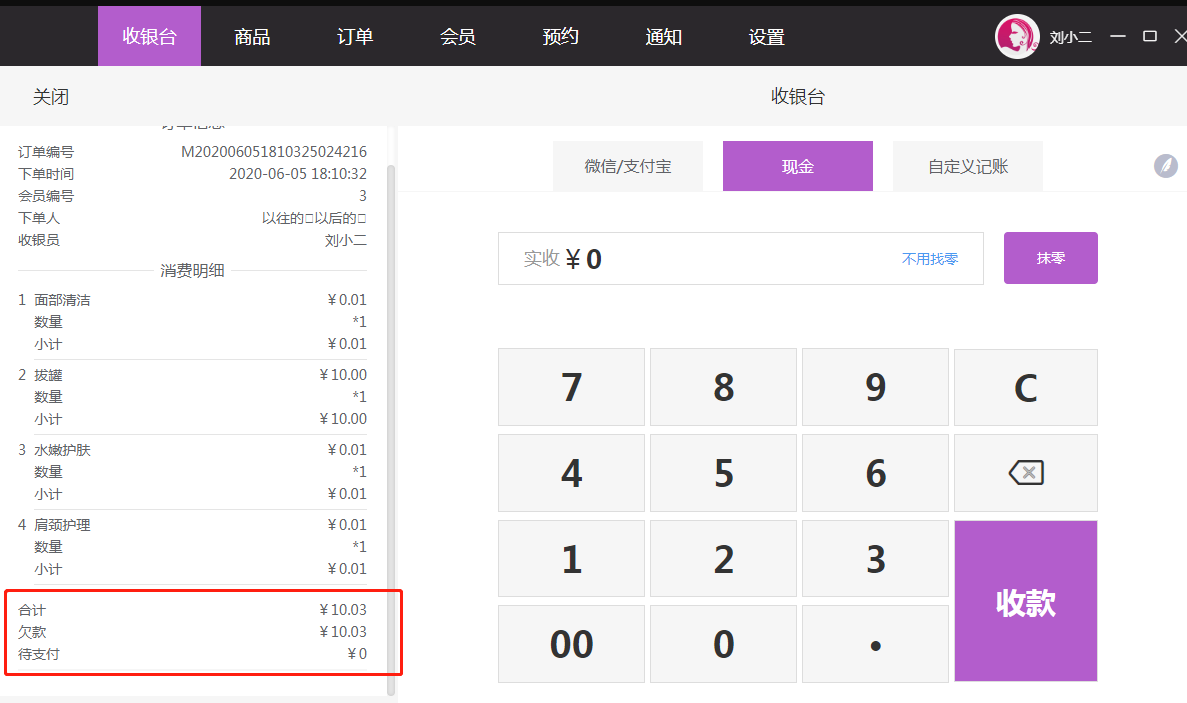Maximize the application window
1187x703 pixels.
pos(1150,36)
